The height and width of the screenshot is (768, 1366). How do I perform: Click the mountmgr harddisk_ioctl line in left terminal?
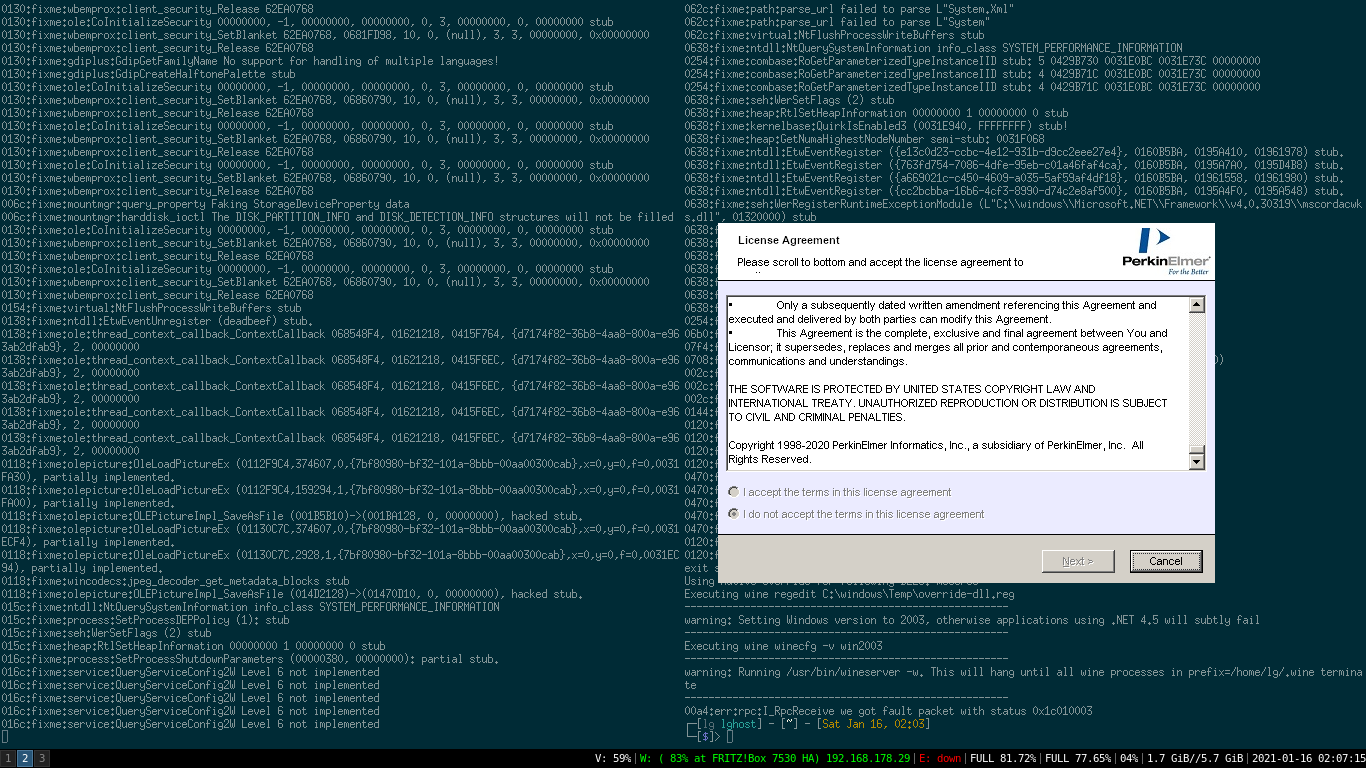338,217
